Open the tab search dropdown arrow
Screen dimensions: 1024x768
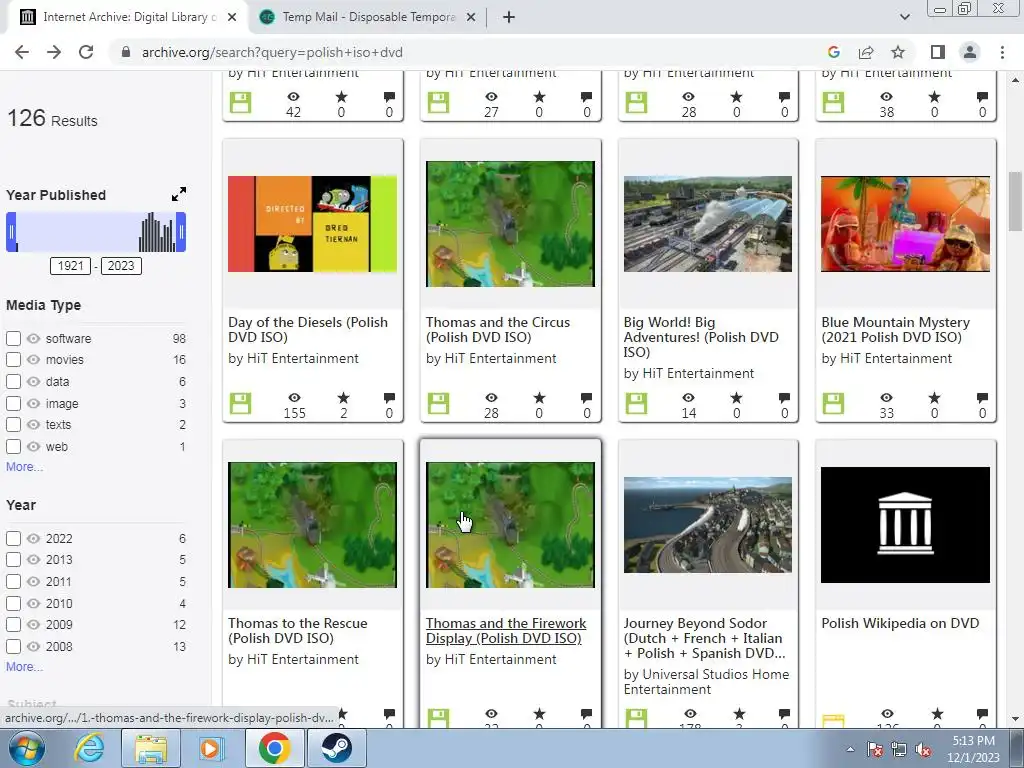coord(904,18)
